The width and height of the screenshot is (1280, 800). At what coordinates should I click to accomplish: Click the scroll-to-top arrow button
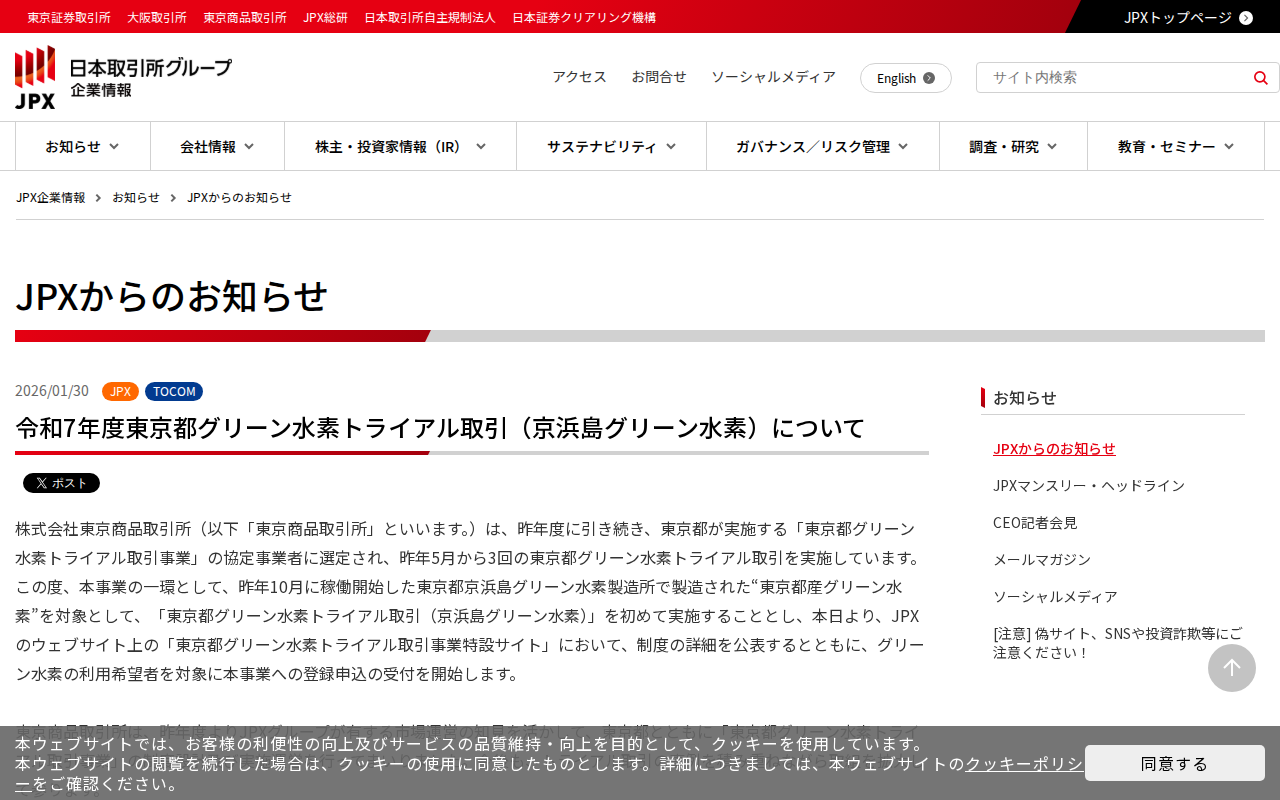1232,668
